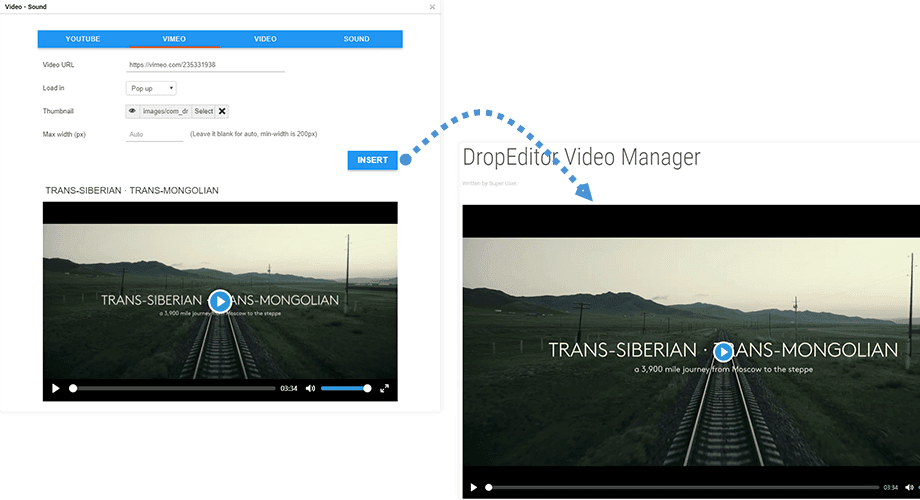Viewport: 920px width, 500px height.
Task: Mute the DropEditor page video
Action: (909, 488)
